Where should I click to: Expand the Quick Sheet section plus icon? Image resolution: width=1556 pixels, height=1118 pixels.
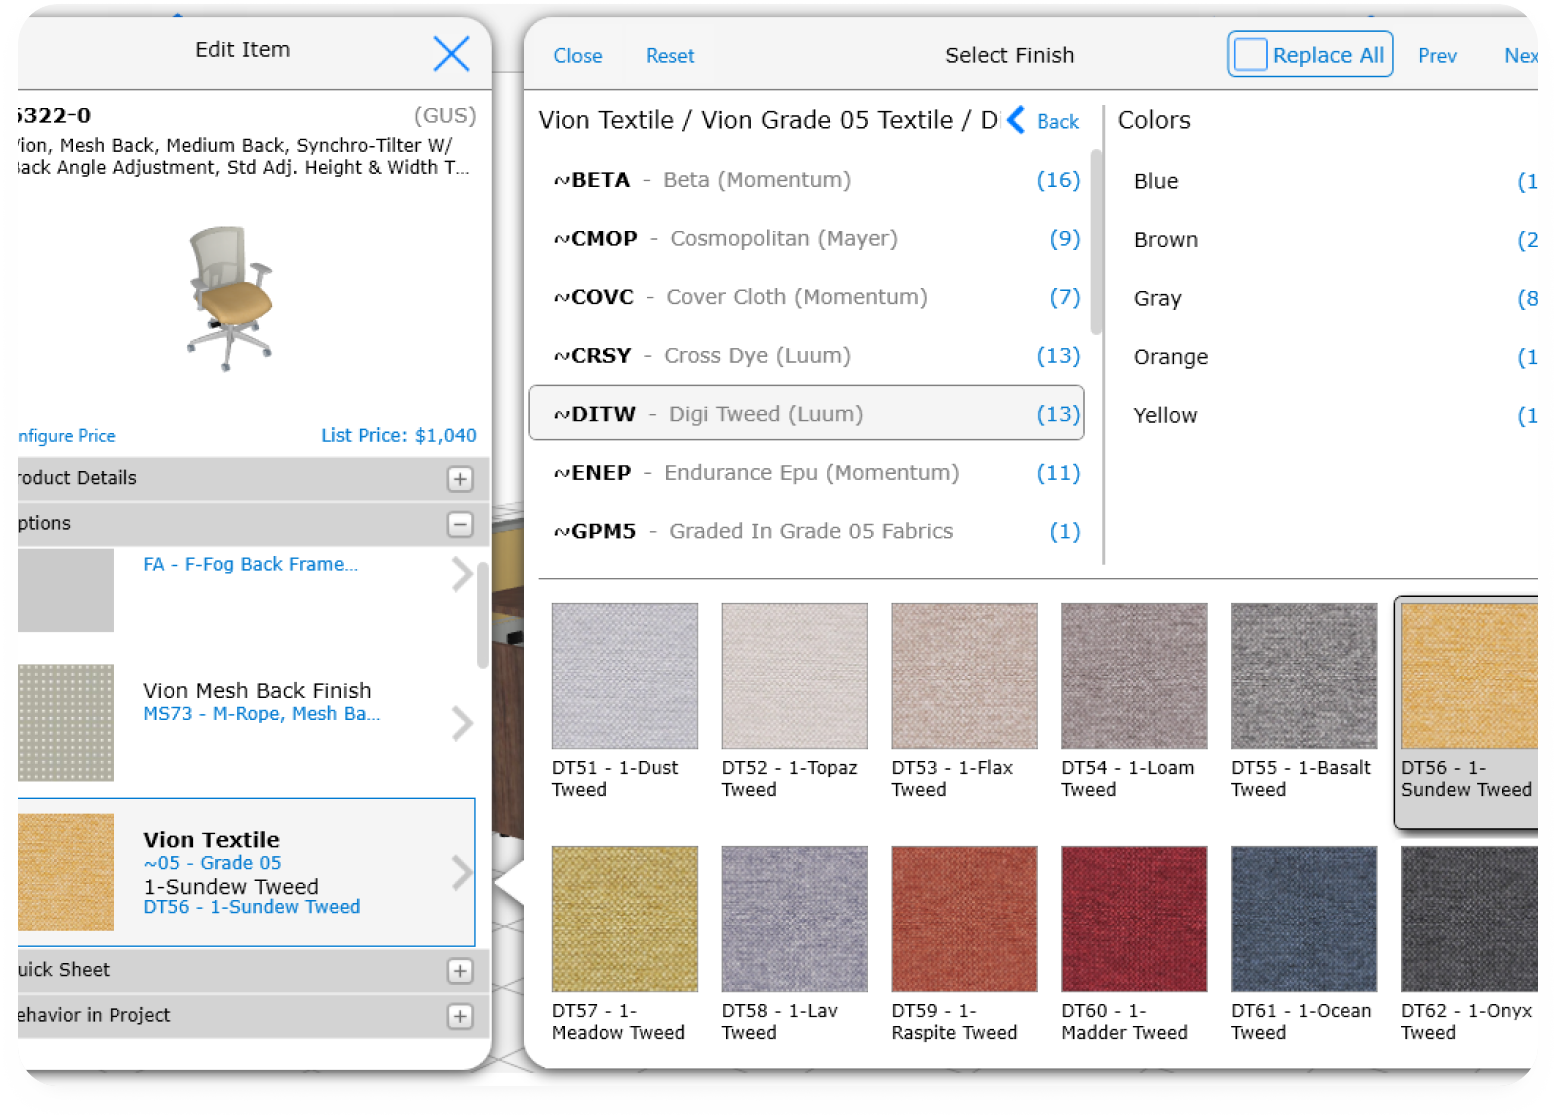(460, 971)
